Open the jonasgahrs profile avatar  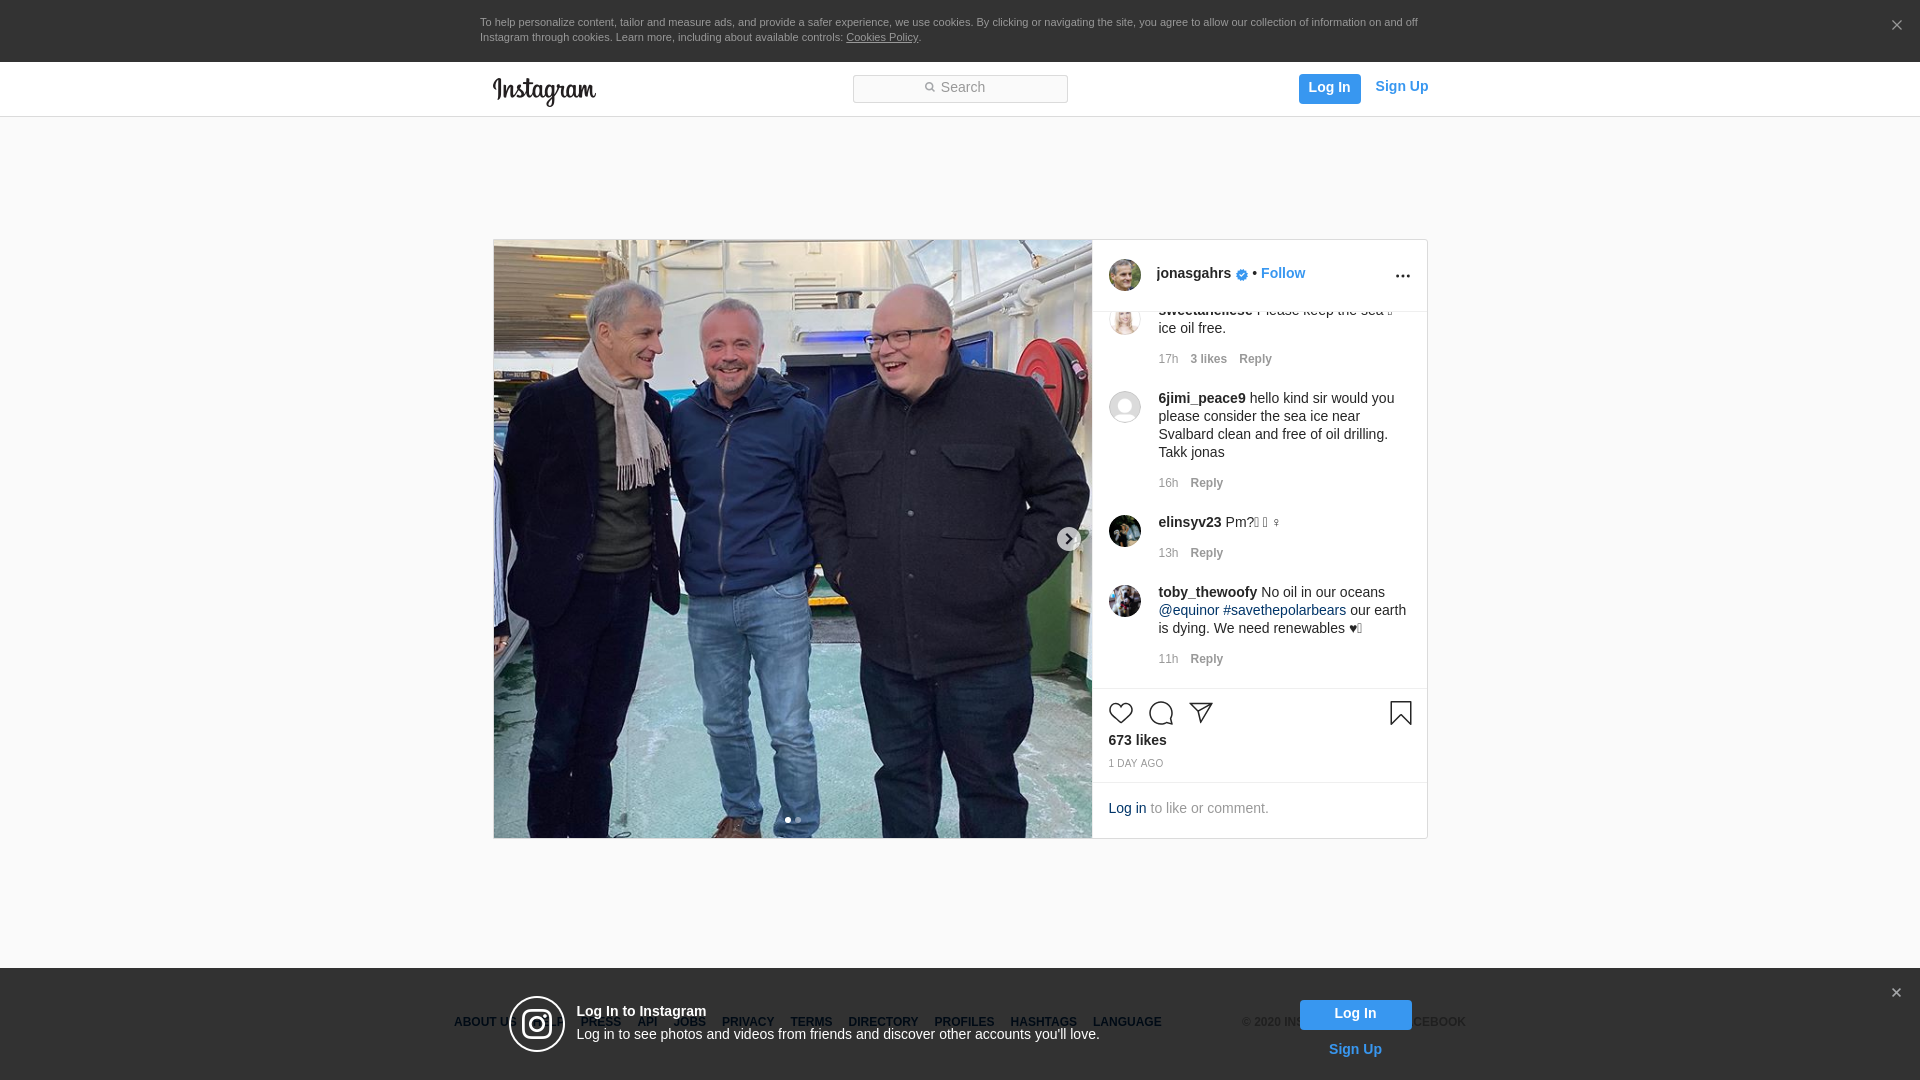(1124, 275)
